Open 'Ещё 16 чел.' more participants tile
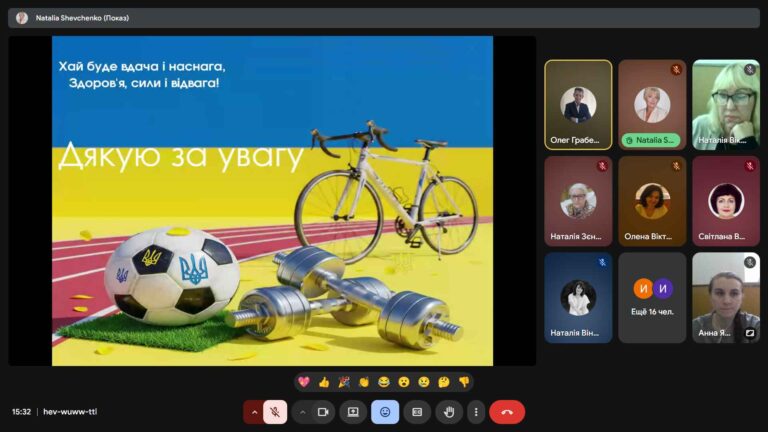 652,297
